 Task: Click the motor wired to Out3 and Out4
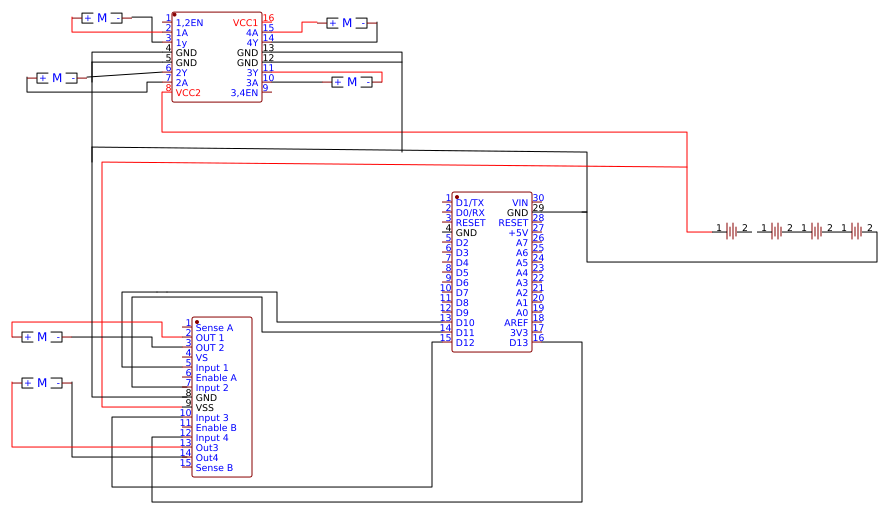coord(42,383)
